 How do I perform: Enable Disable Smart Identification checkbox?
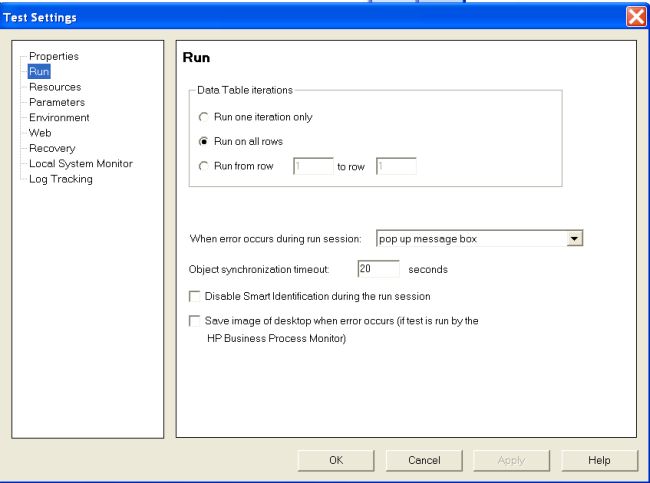tap(194, 296)
